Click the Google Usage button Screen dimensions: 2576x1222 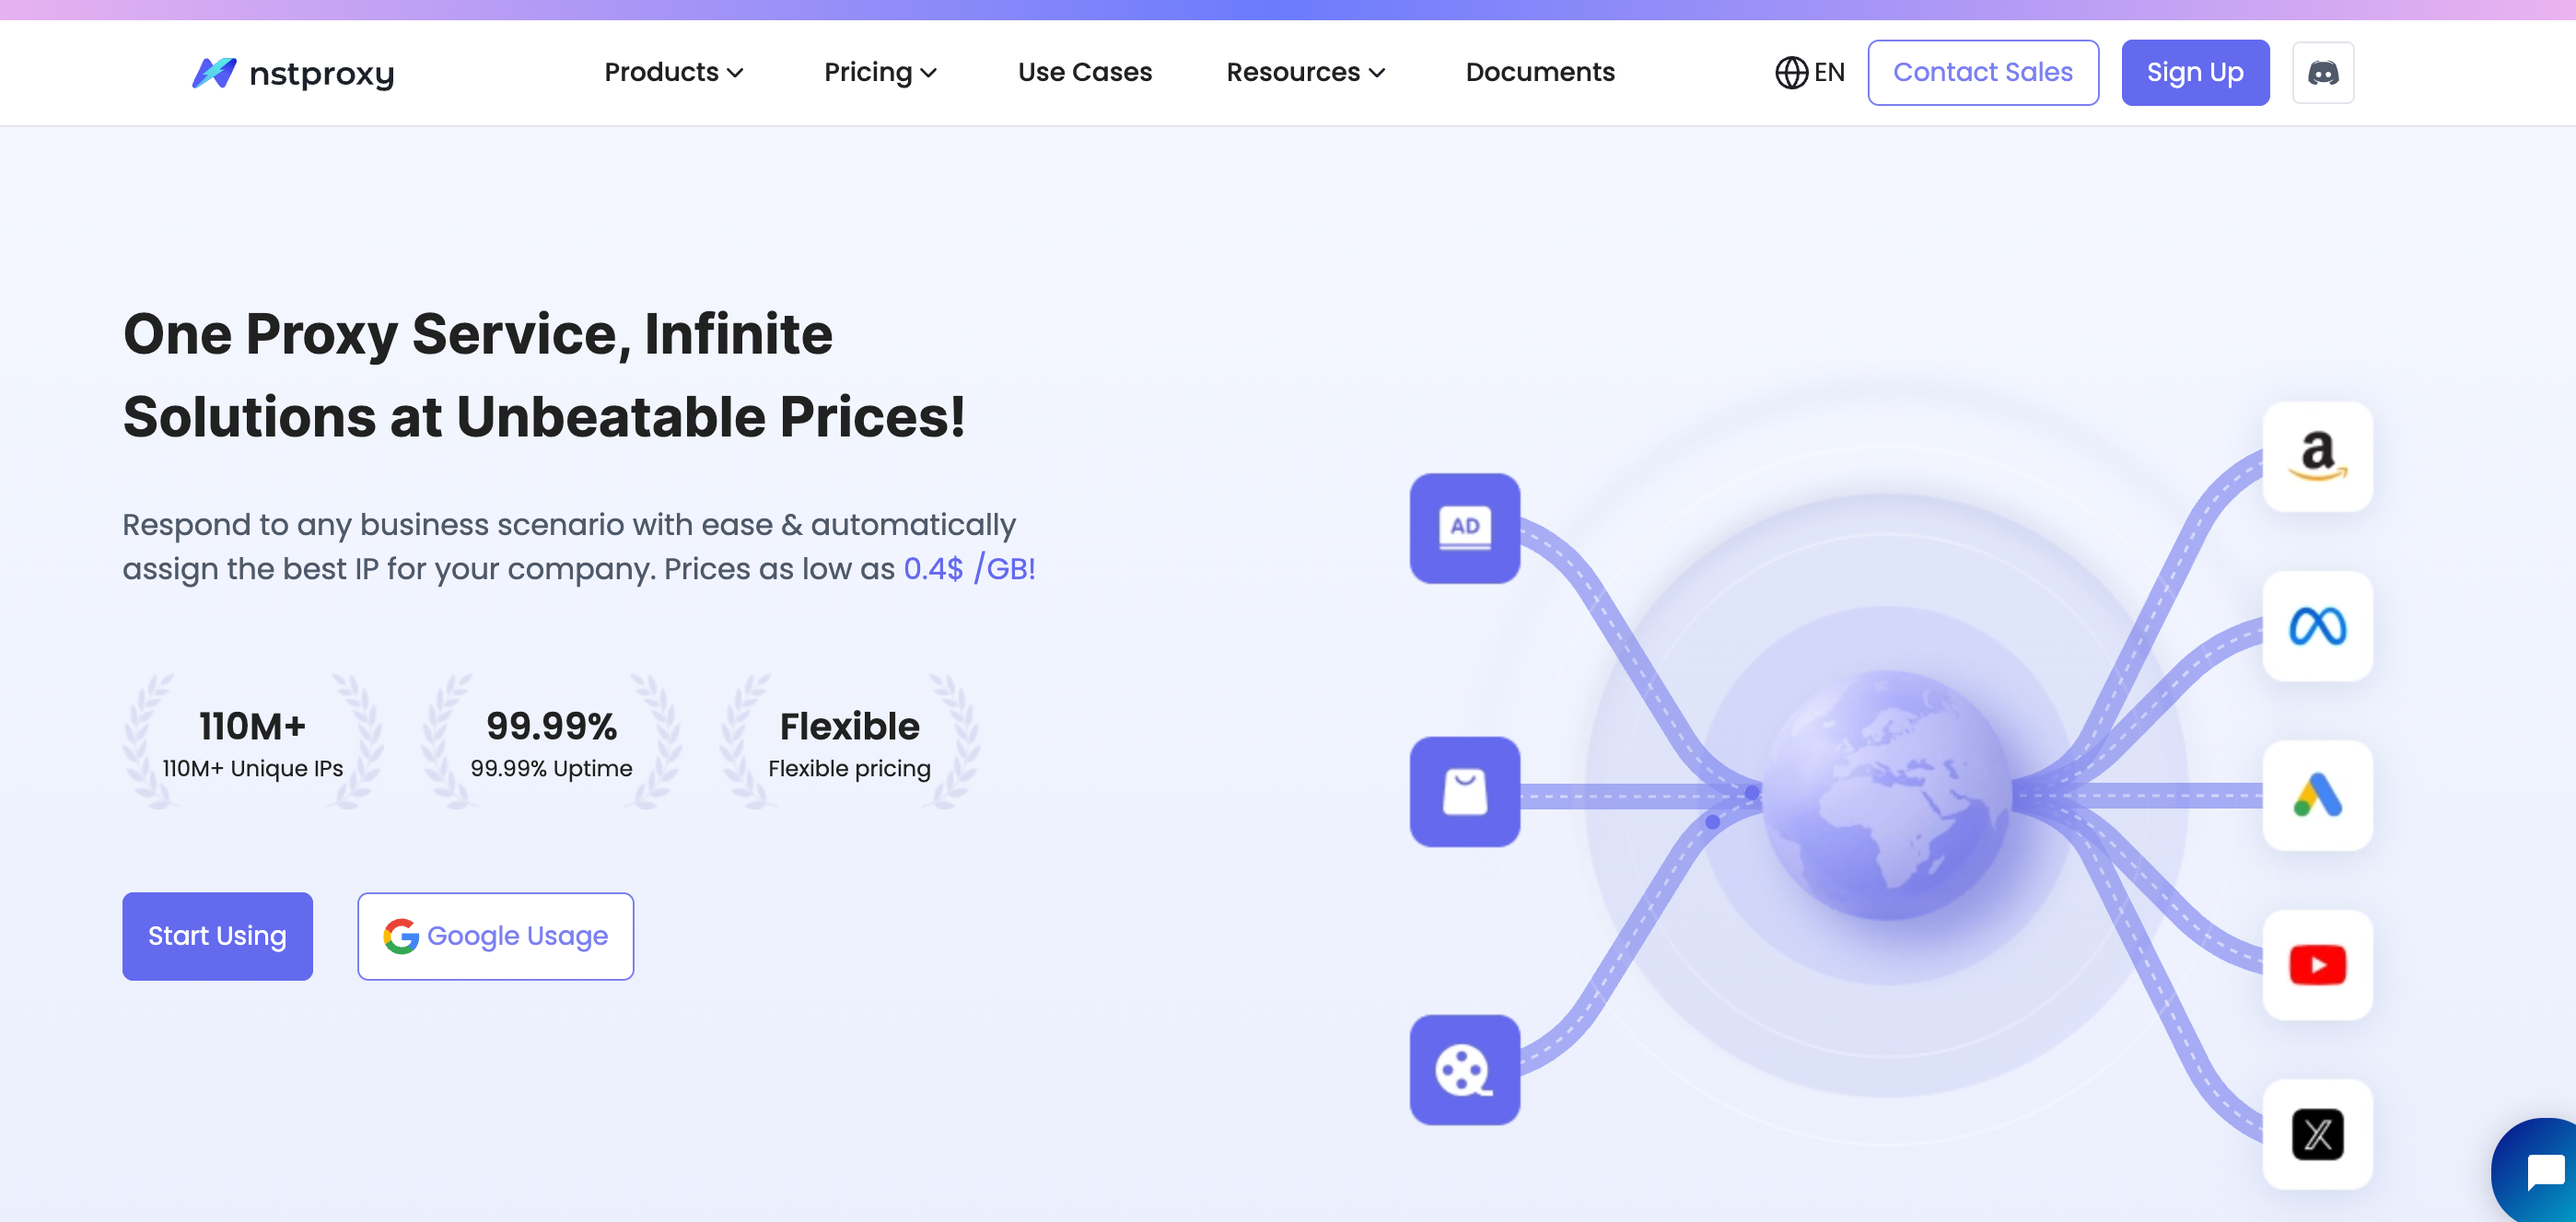[495, 936]
